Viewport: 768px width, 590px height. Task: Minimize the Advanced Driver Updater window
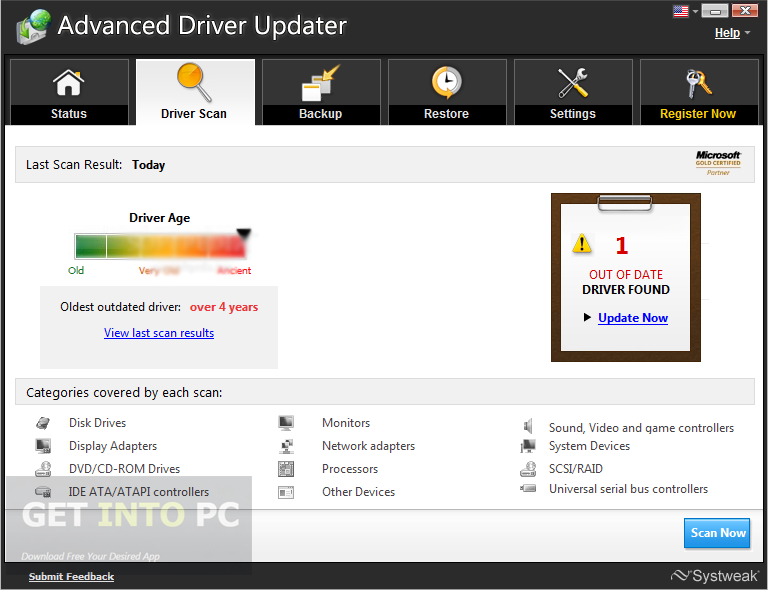click(x=715, y=11)
